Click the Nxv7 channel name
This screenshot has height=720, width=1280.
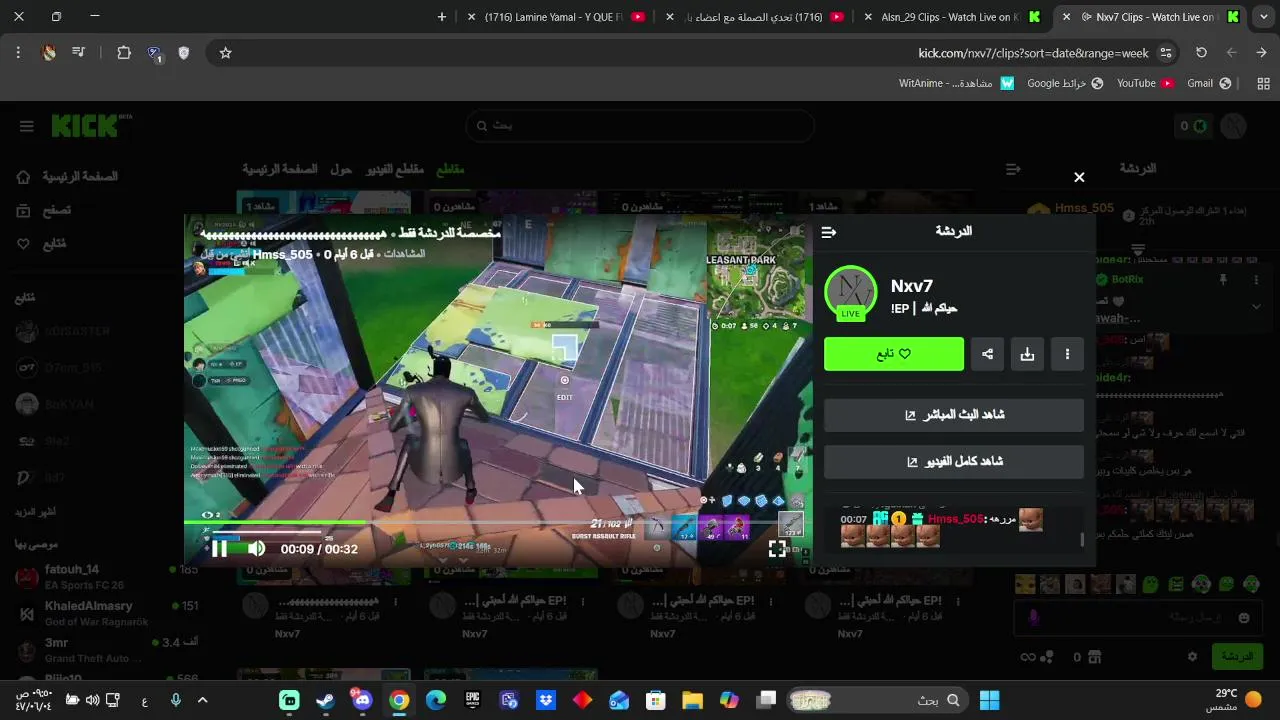(x=912, y=286)
